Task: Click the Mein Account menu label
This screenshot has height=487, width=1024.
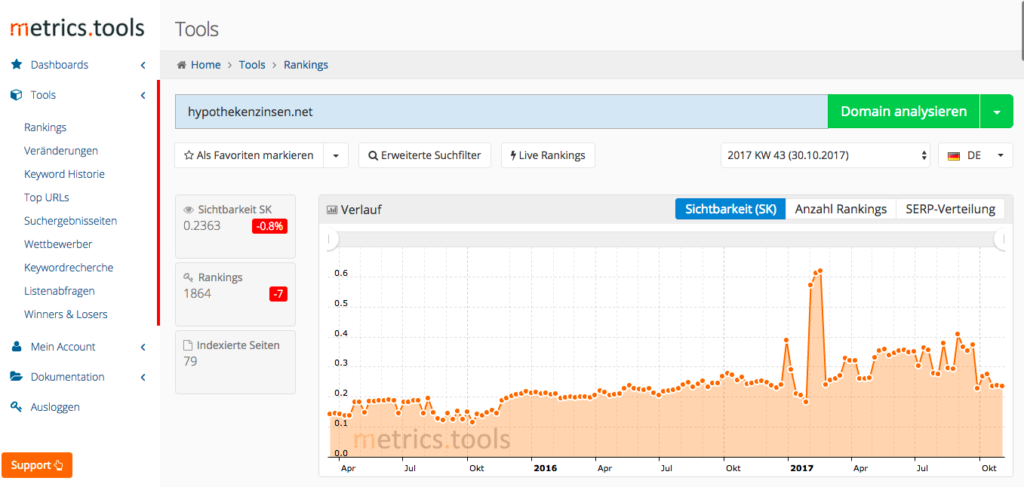Action: point(63,347)
